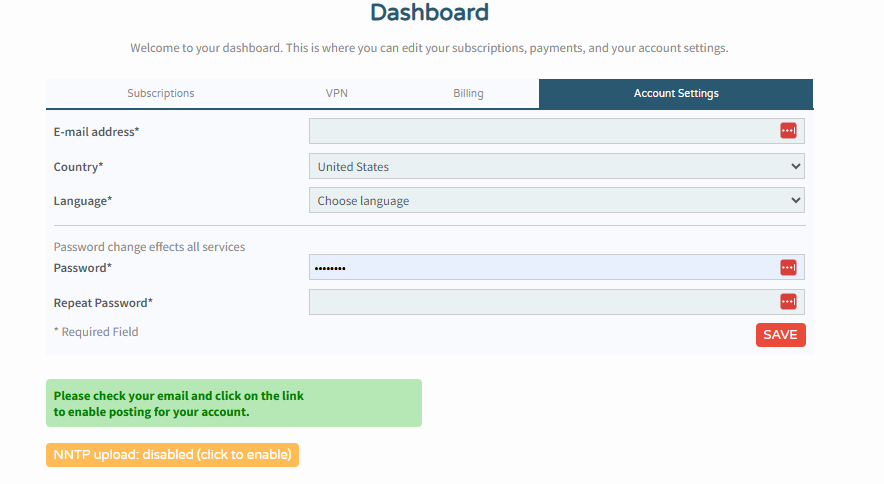
Task: Click the Country dropdown chevron arrow
Action: pyautogui.click(x=795, y=166)
